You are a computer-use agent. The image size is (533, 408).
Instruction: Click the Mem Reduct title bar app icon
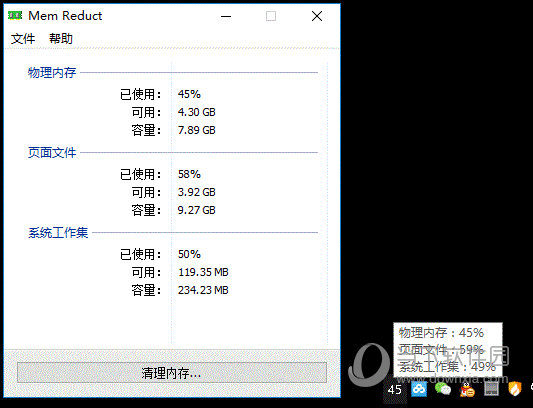[x=15, y=16]
